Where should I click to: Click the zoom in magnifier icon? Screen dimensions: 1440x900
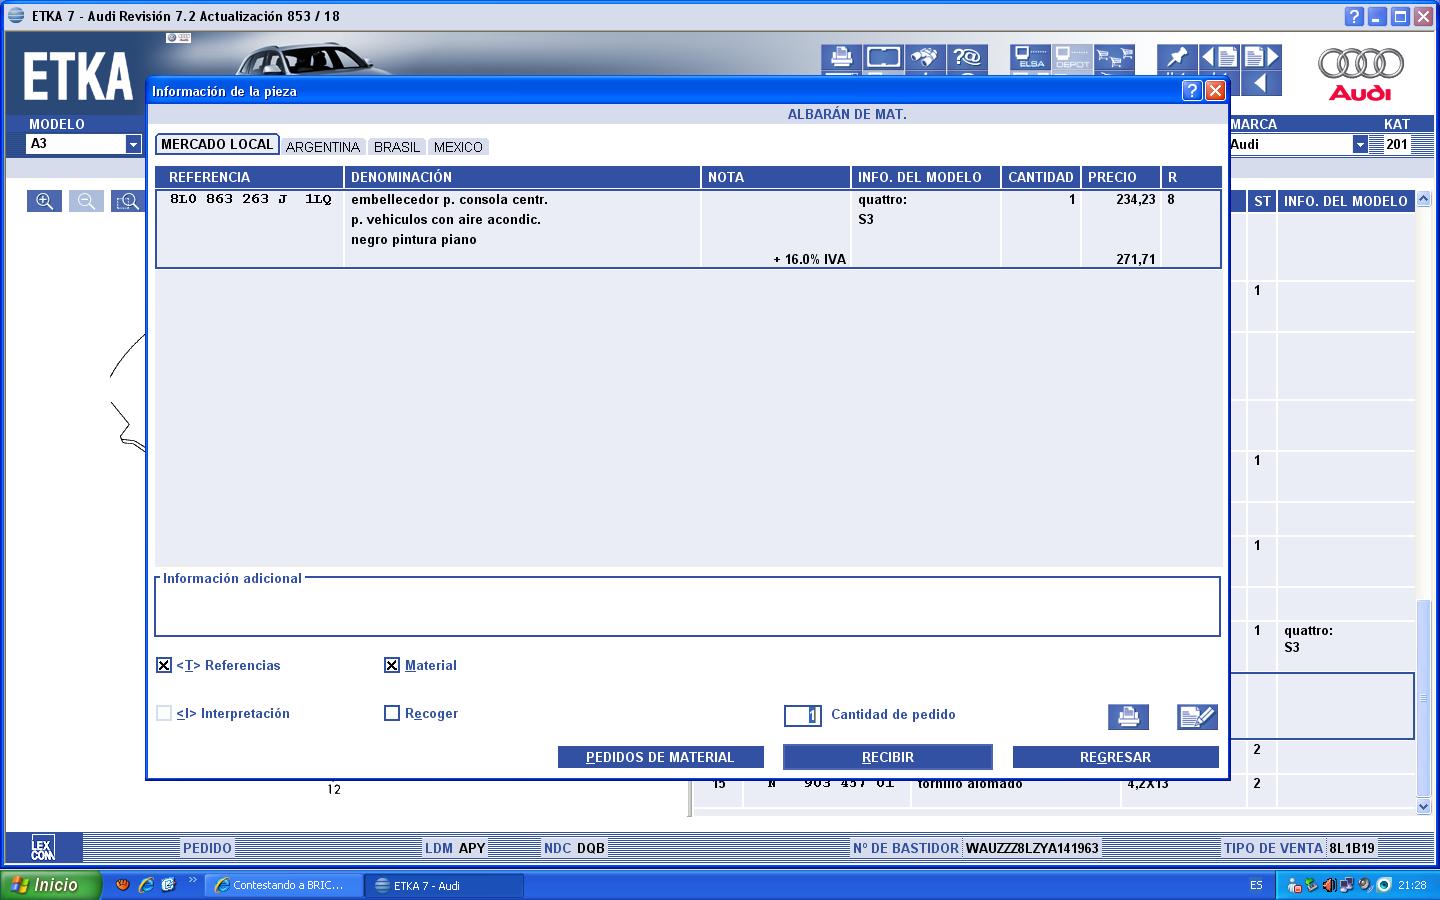tap(44, 201)
